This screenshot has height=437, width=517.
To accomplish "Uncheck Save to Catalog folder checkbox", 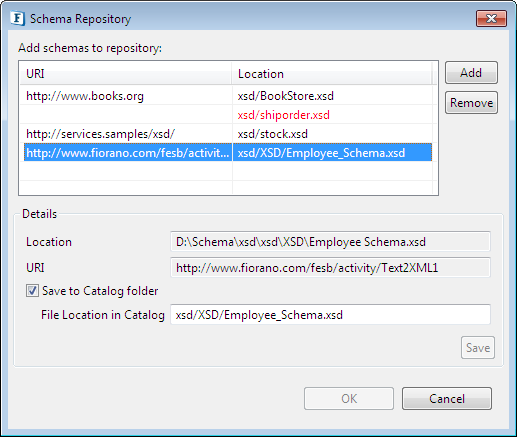I will [x=32, y=291].
